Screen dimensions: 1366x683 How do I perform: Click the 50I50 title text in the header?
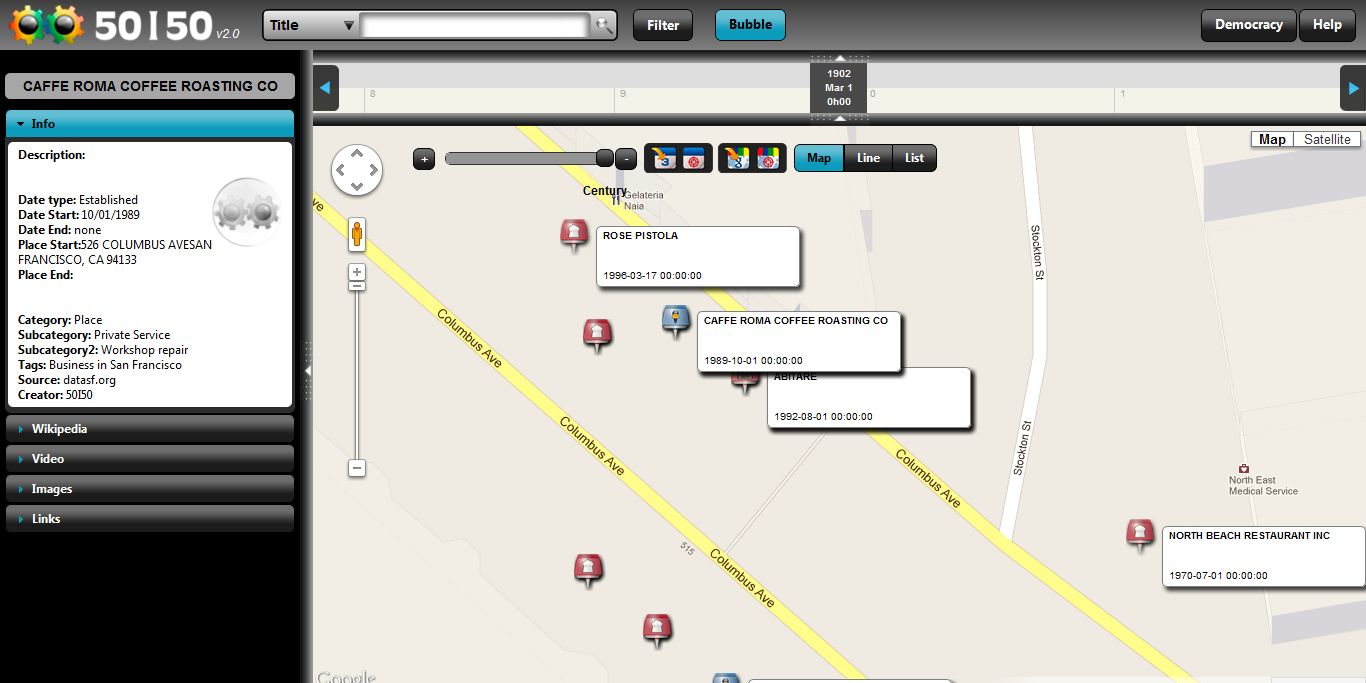tap(153, 26)
